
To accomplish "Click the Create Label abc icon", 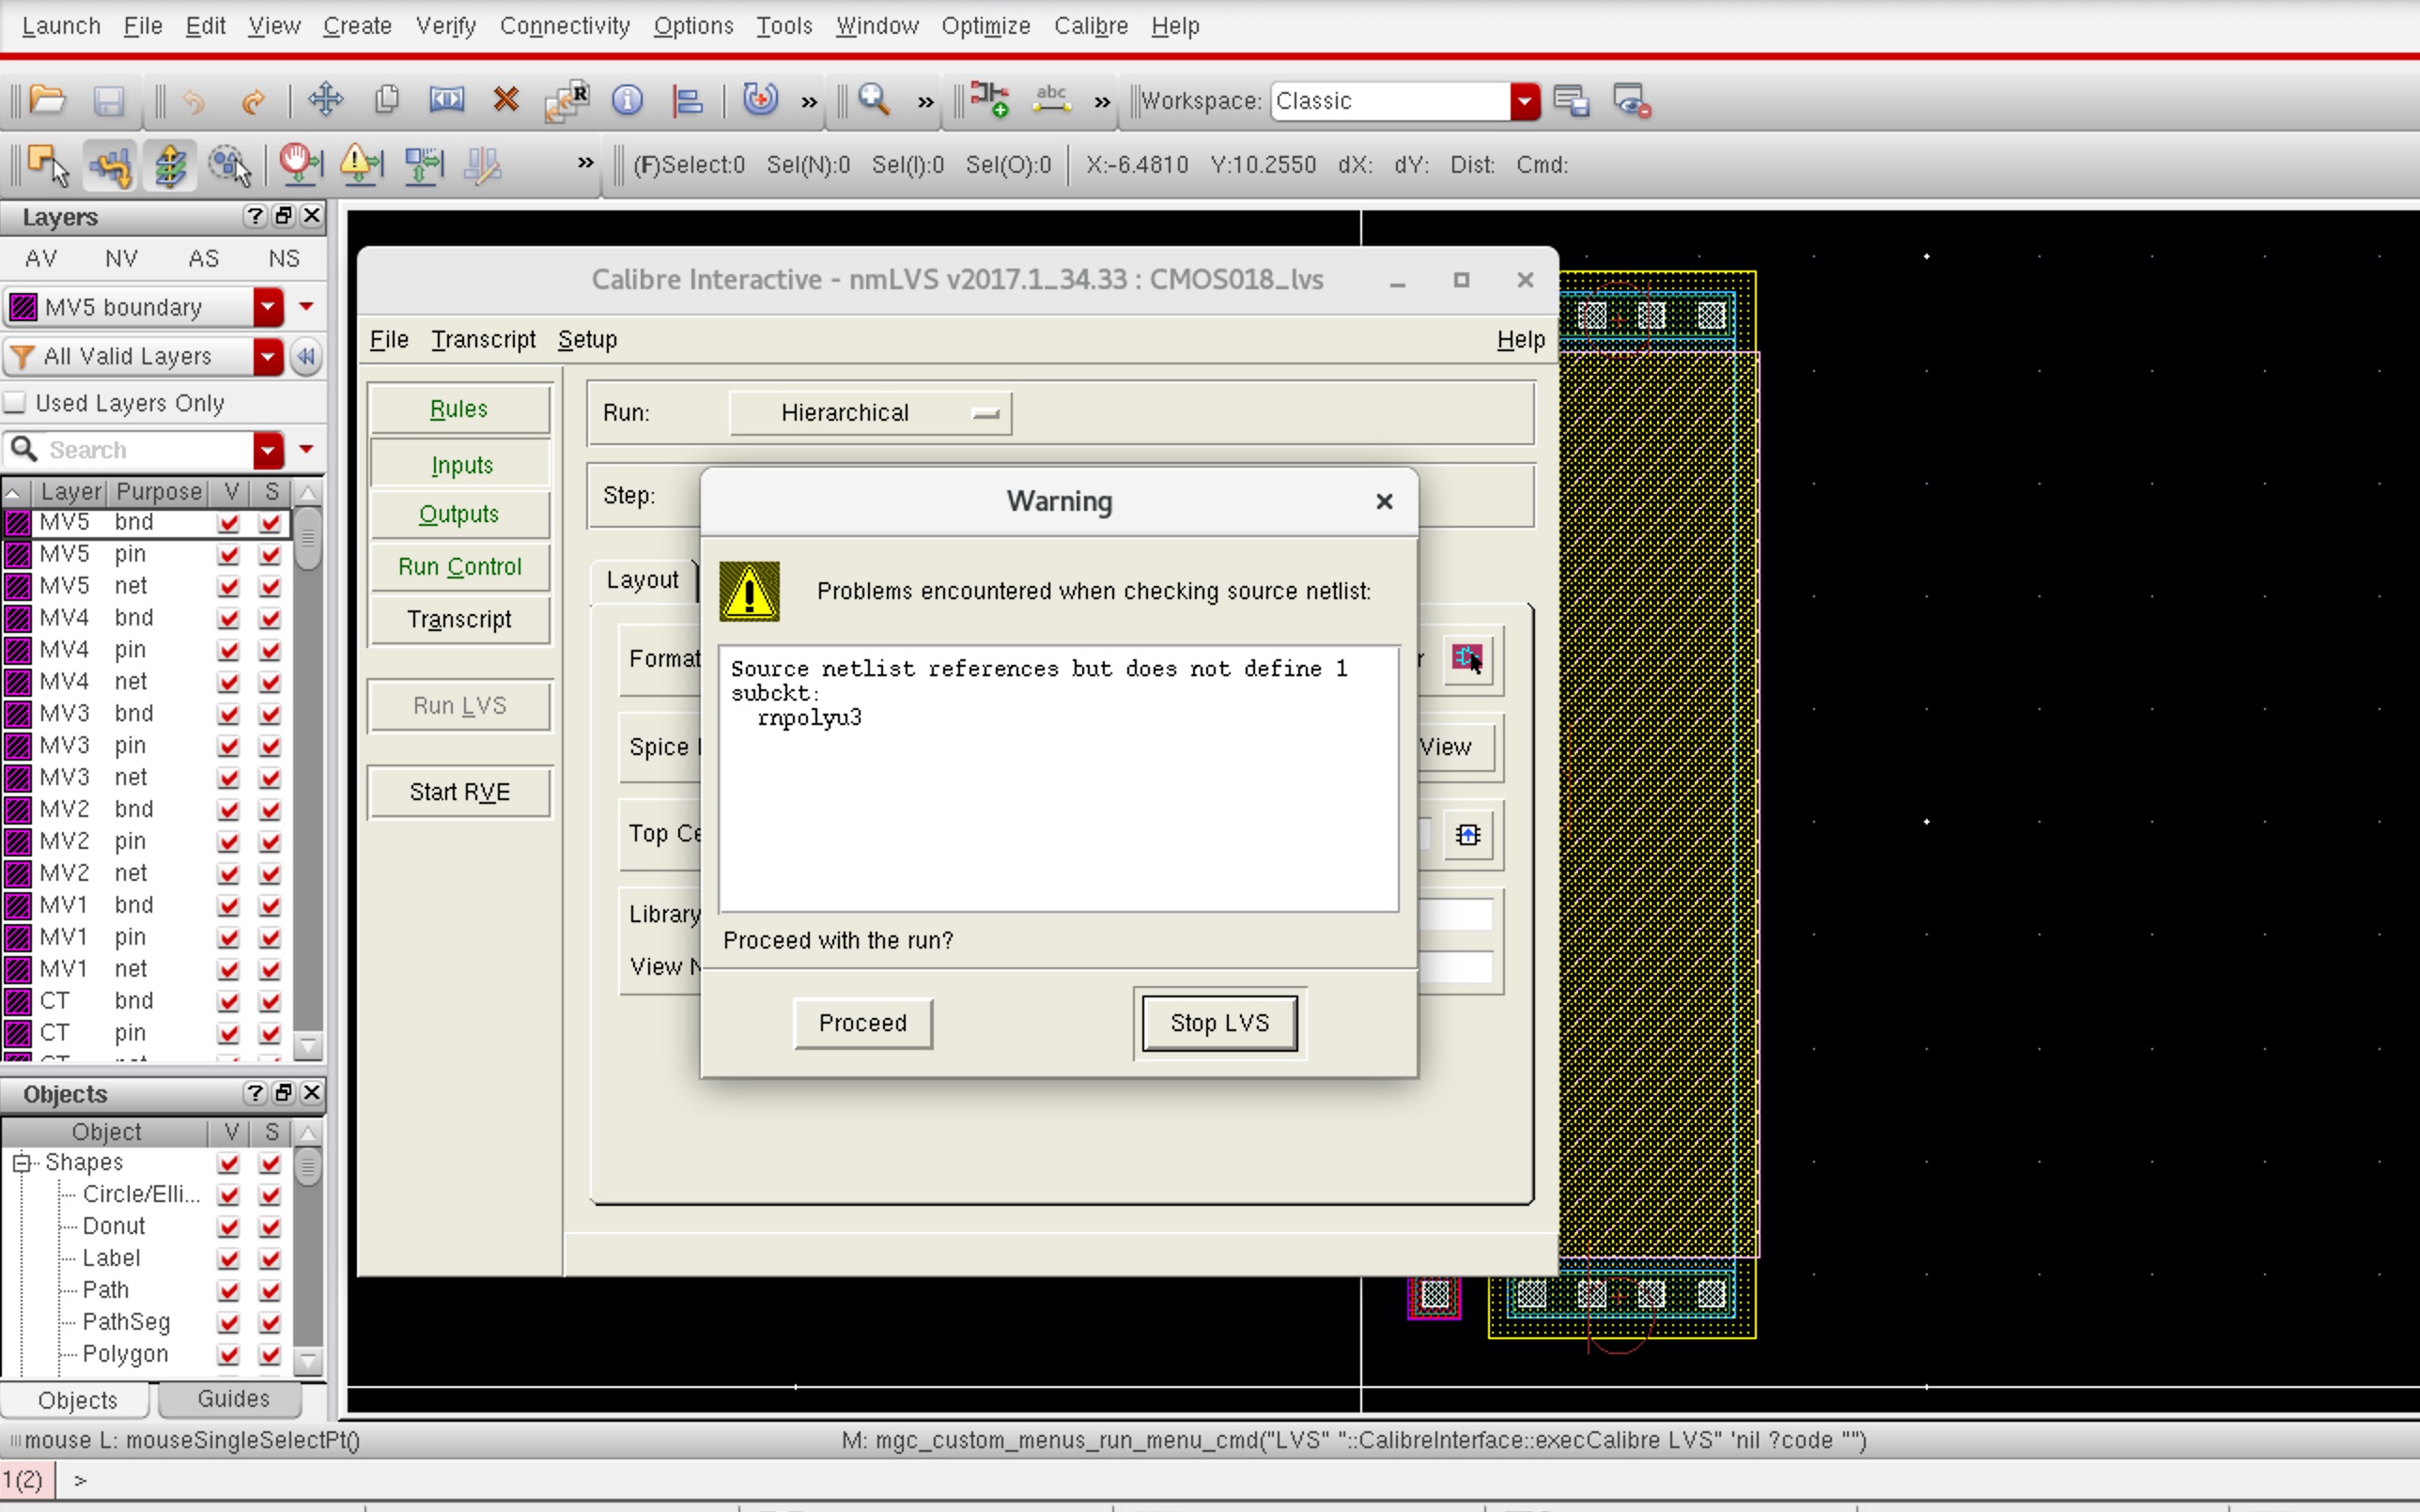I will coord(1052,100).
